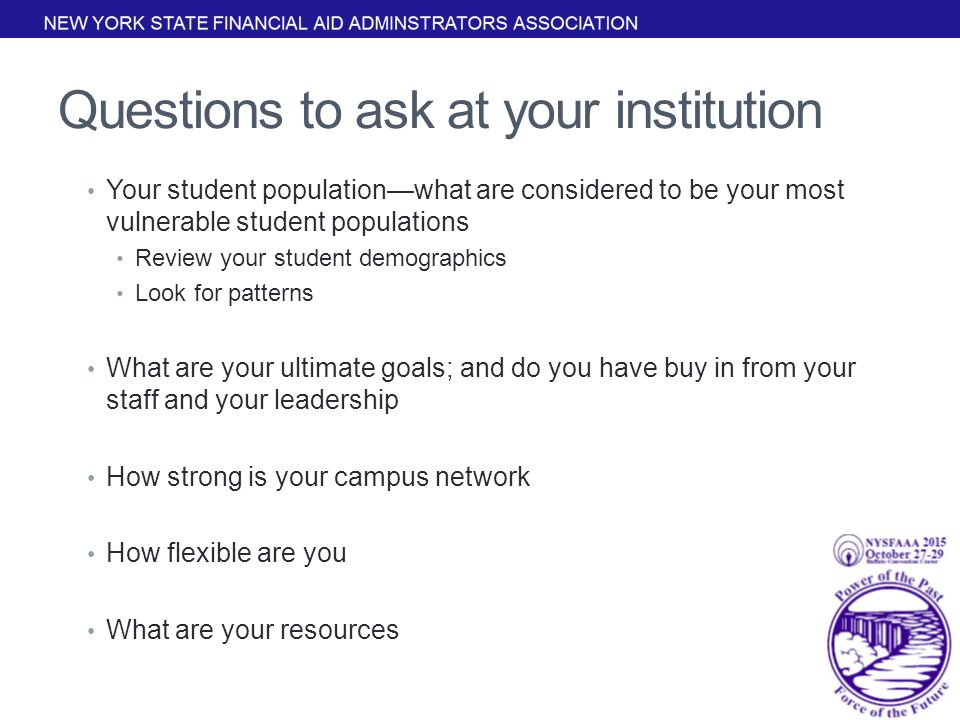Select the 'Review your student demographics' sub-bullet
The width and height of the screenshot is (960, 720).
click(x=320, y=258)
